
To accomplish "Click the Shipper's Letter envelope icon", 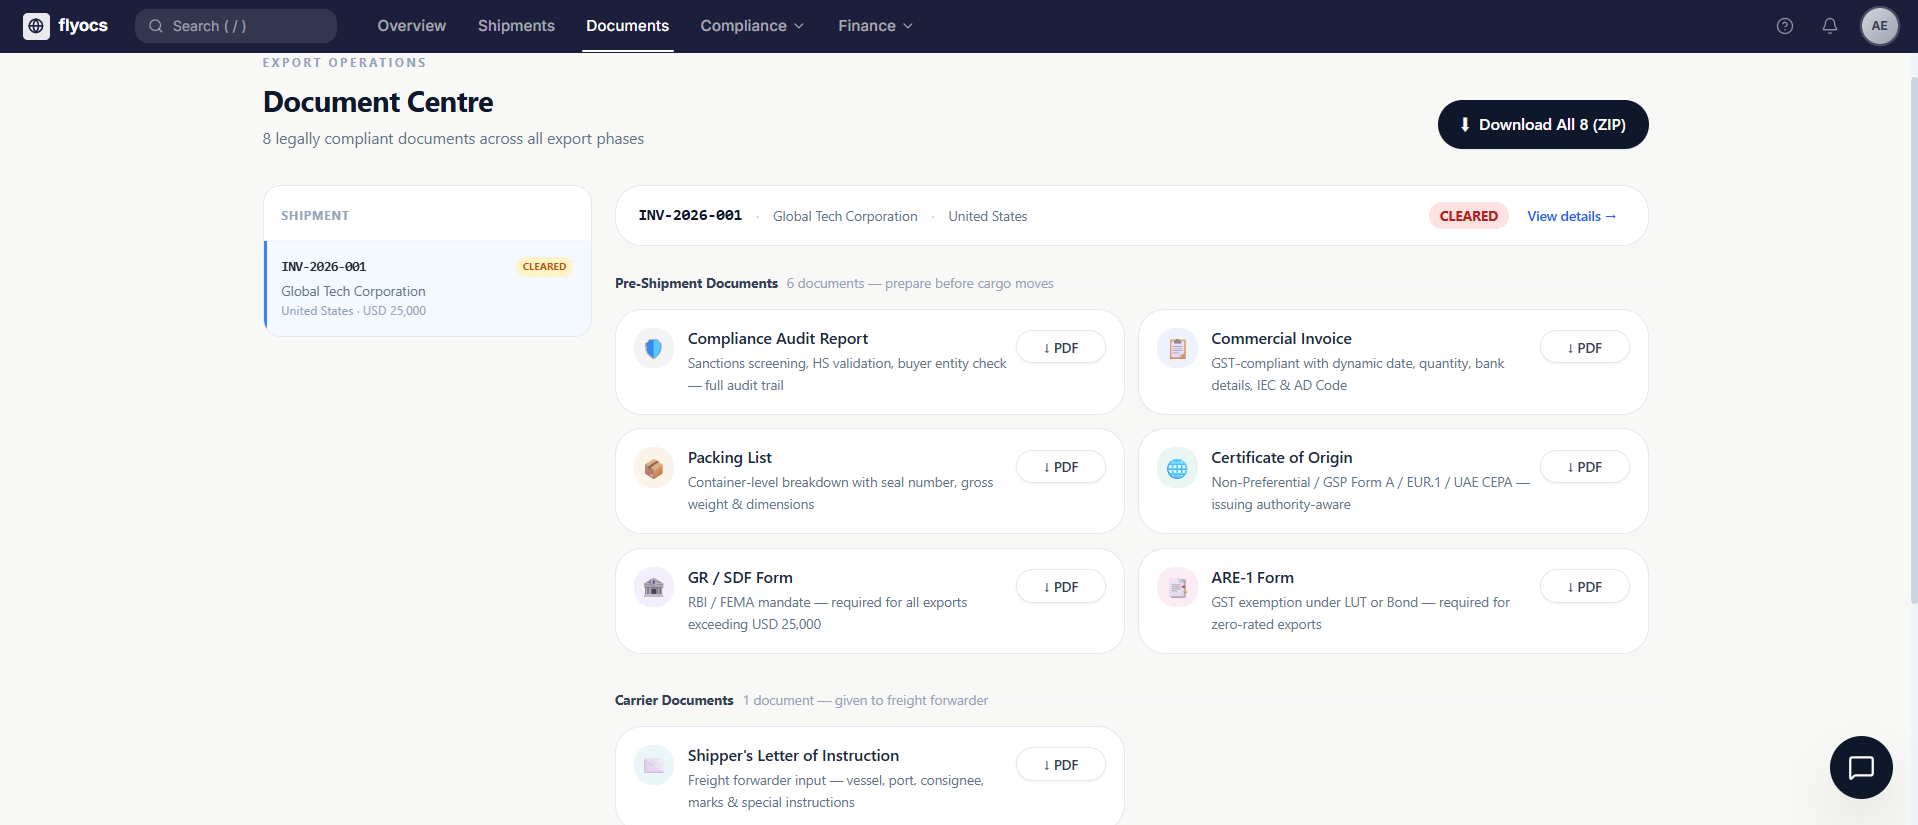I will point(654,765).
